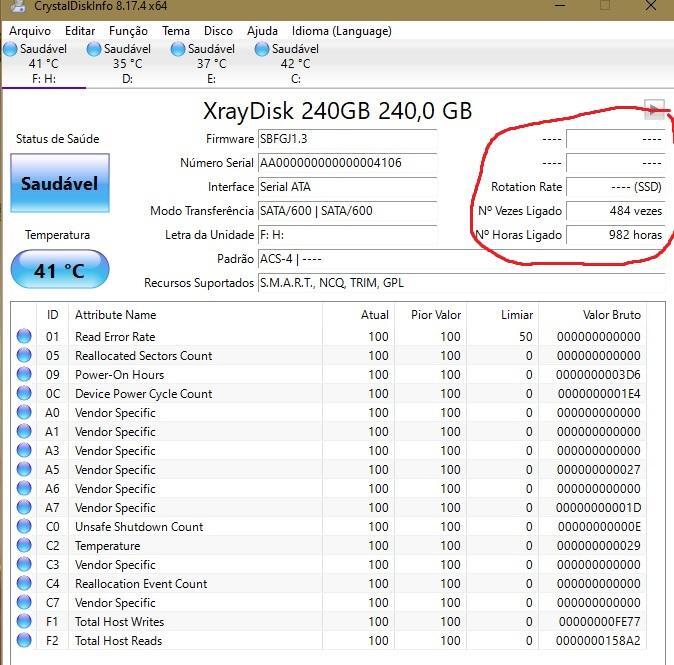
Task: Click the Pior Valor column header
Action: point(430,315)
